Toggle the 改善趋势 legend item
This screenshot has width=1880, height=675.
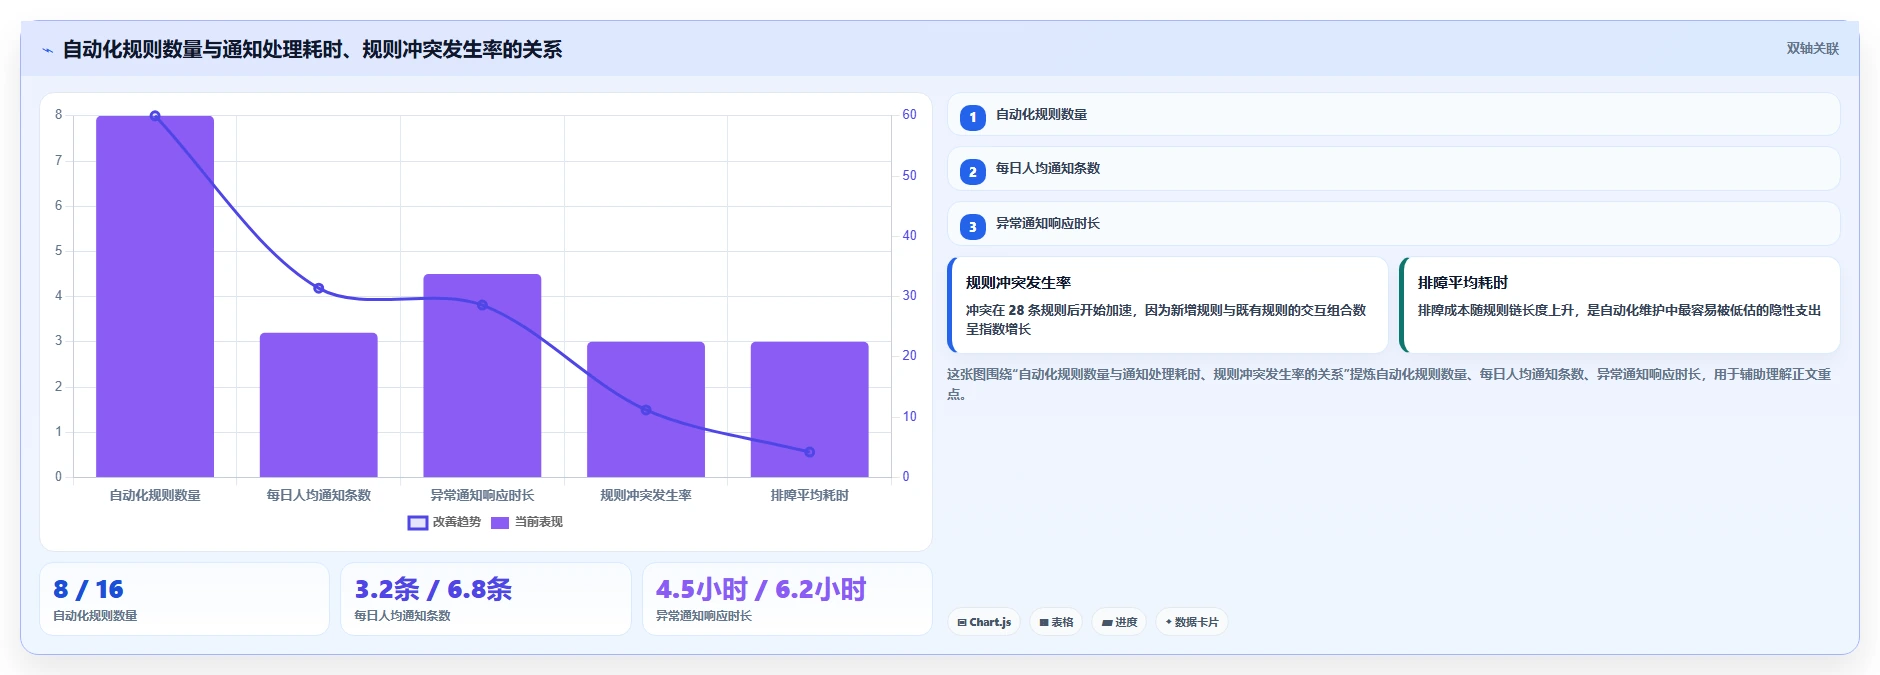pos(444,522)
